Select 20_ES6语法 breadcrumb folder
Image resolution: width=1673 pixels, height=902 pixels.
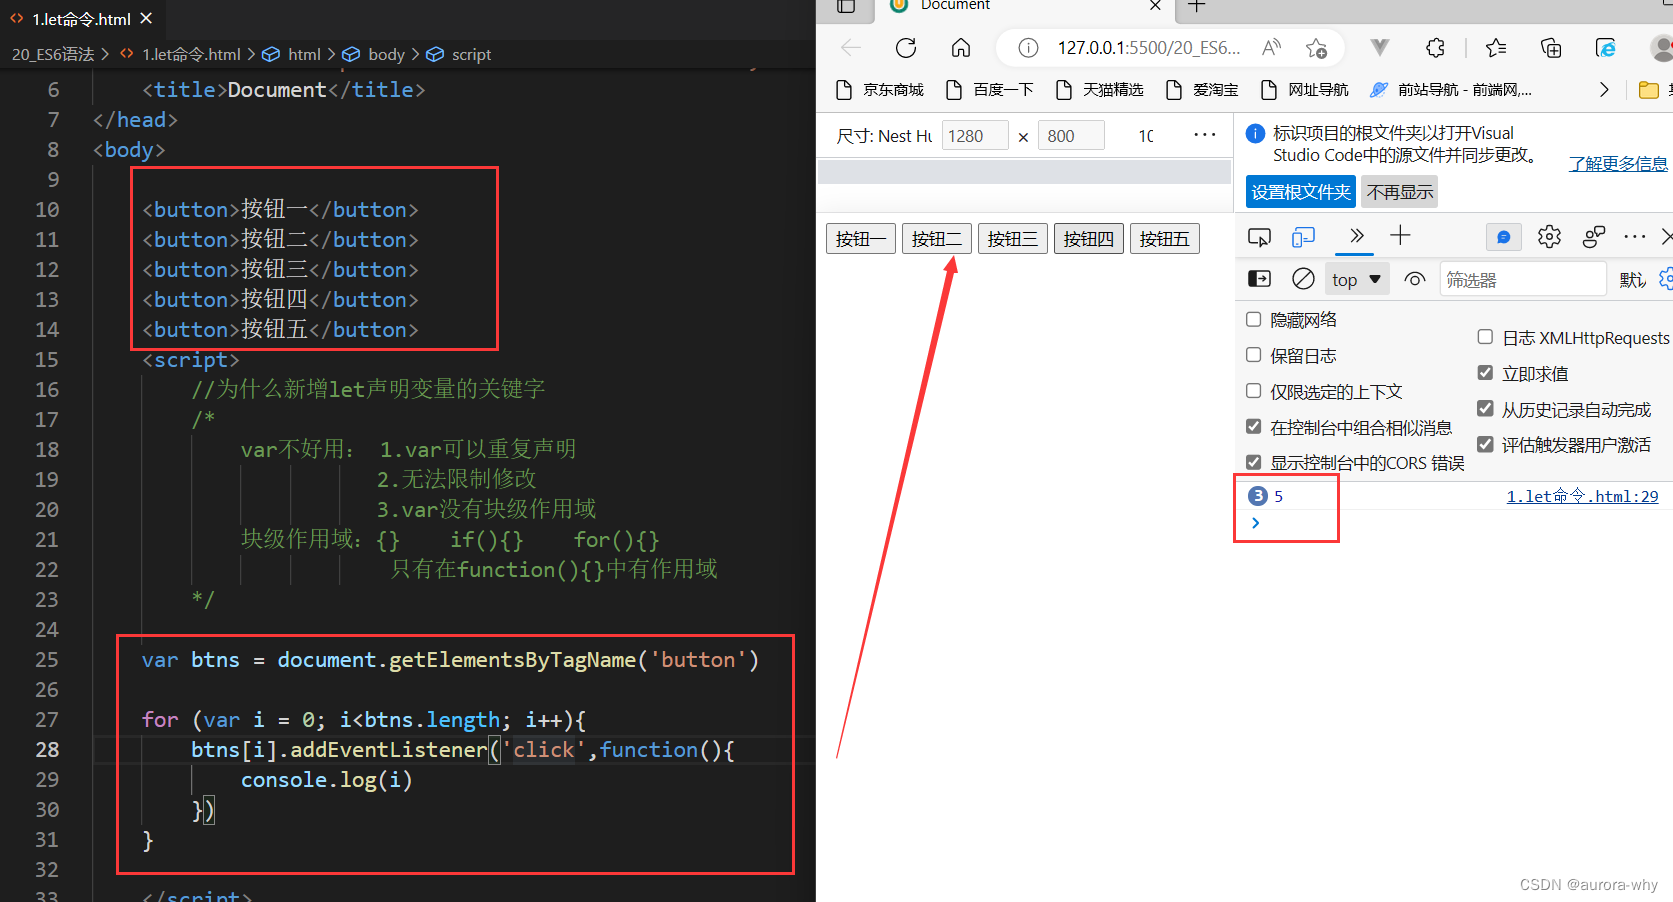point(52,54)
